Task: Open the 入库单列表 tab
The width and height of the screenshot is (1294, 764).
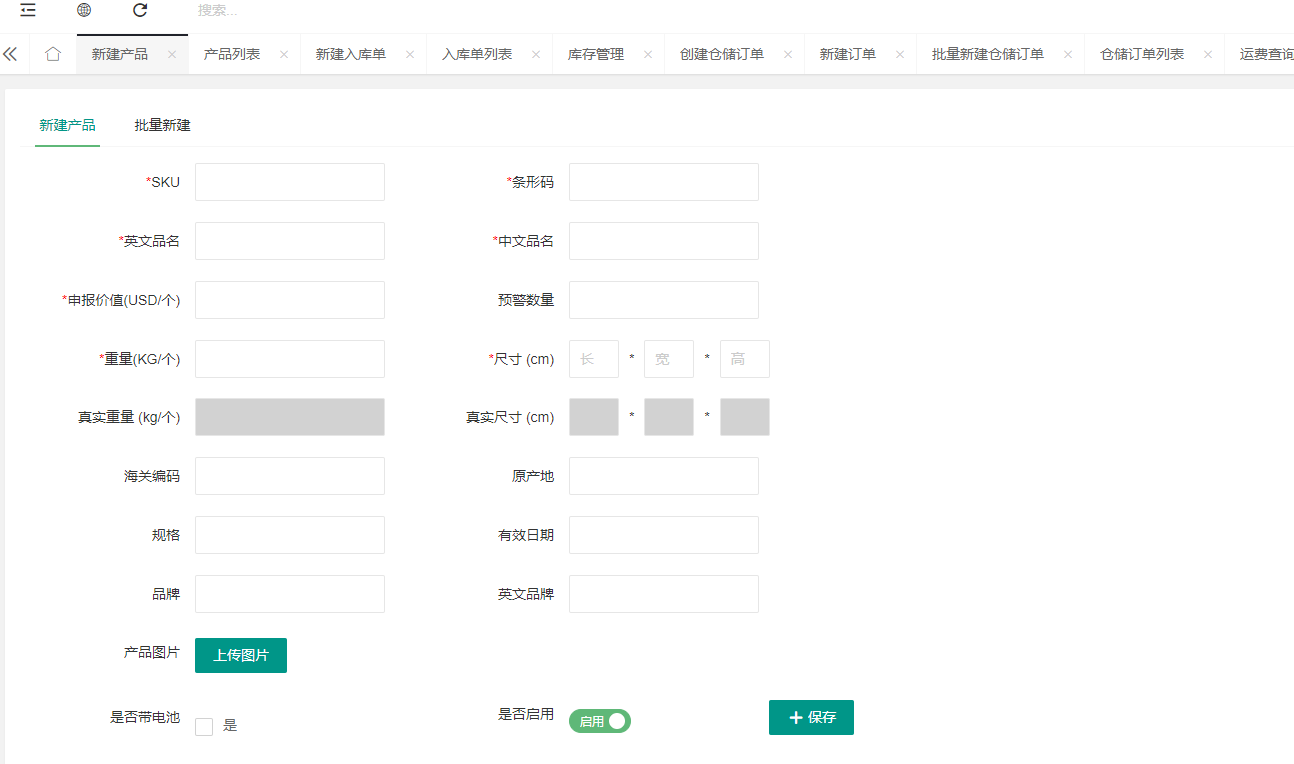Action: [477, 55]
